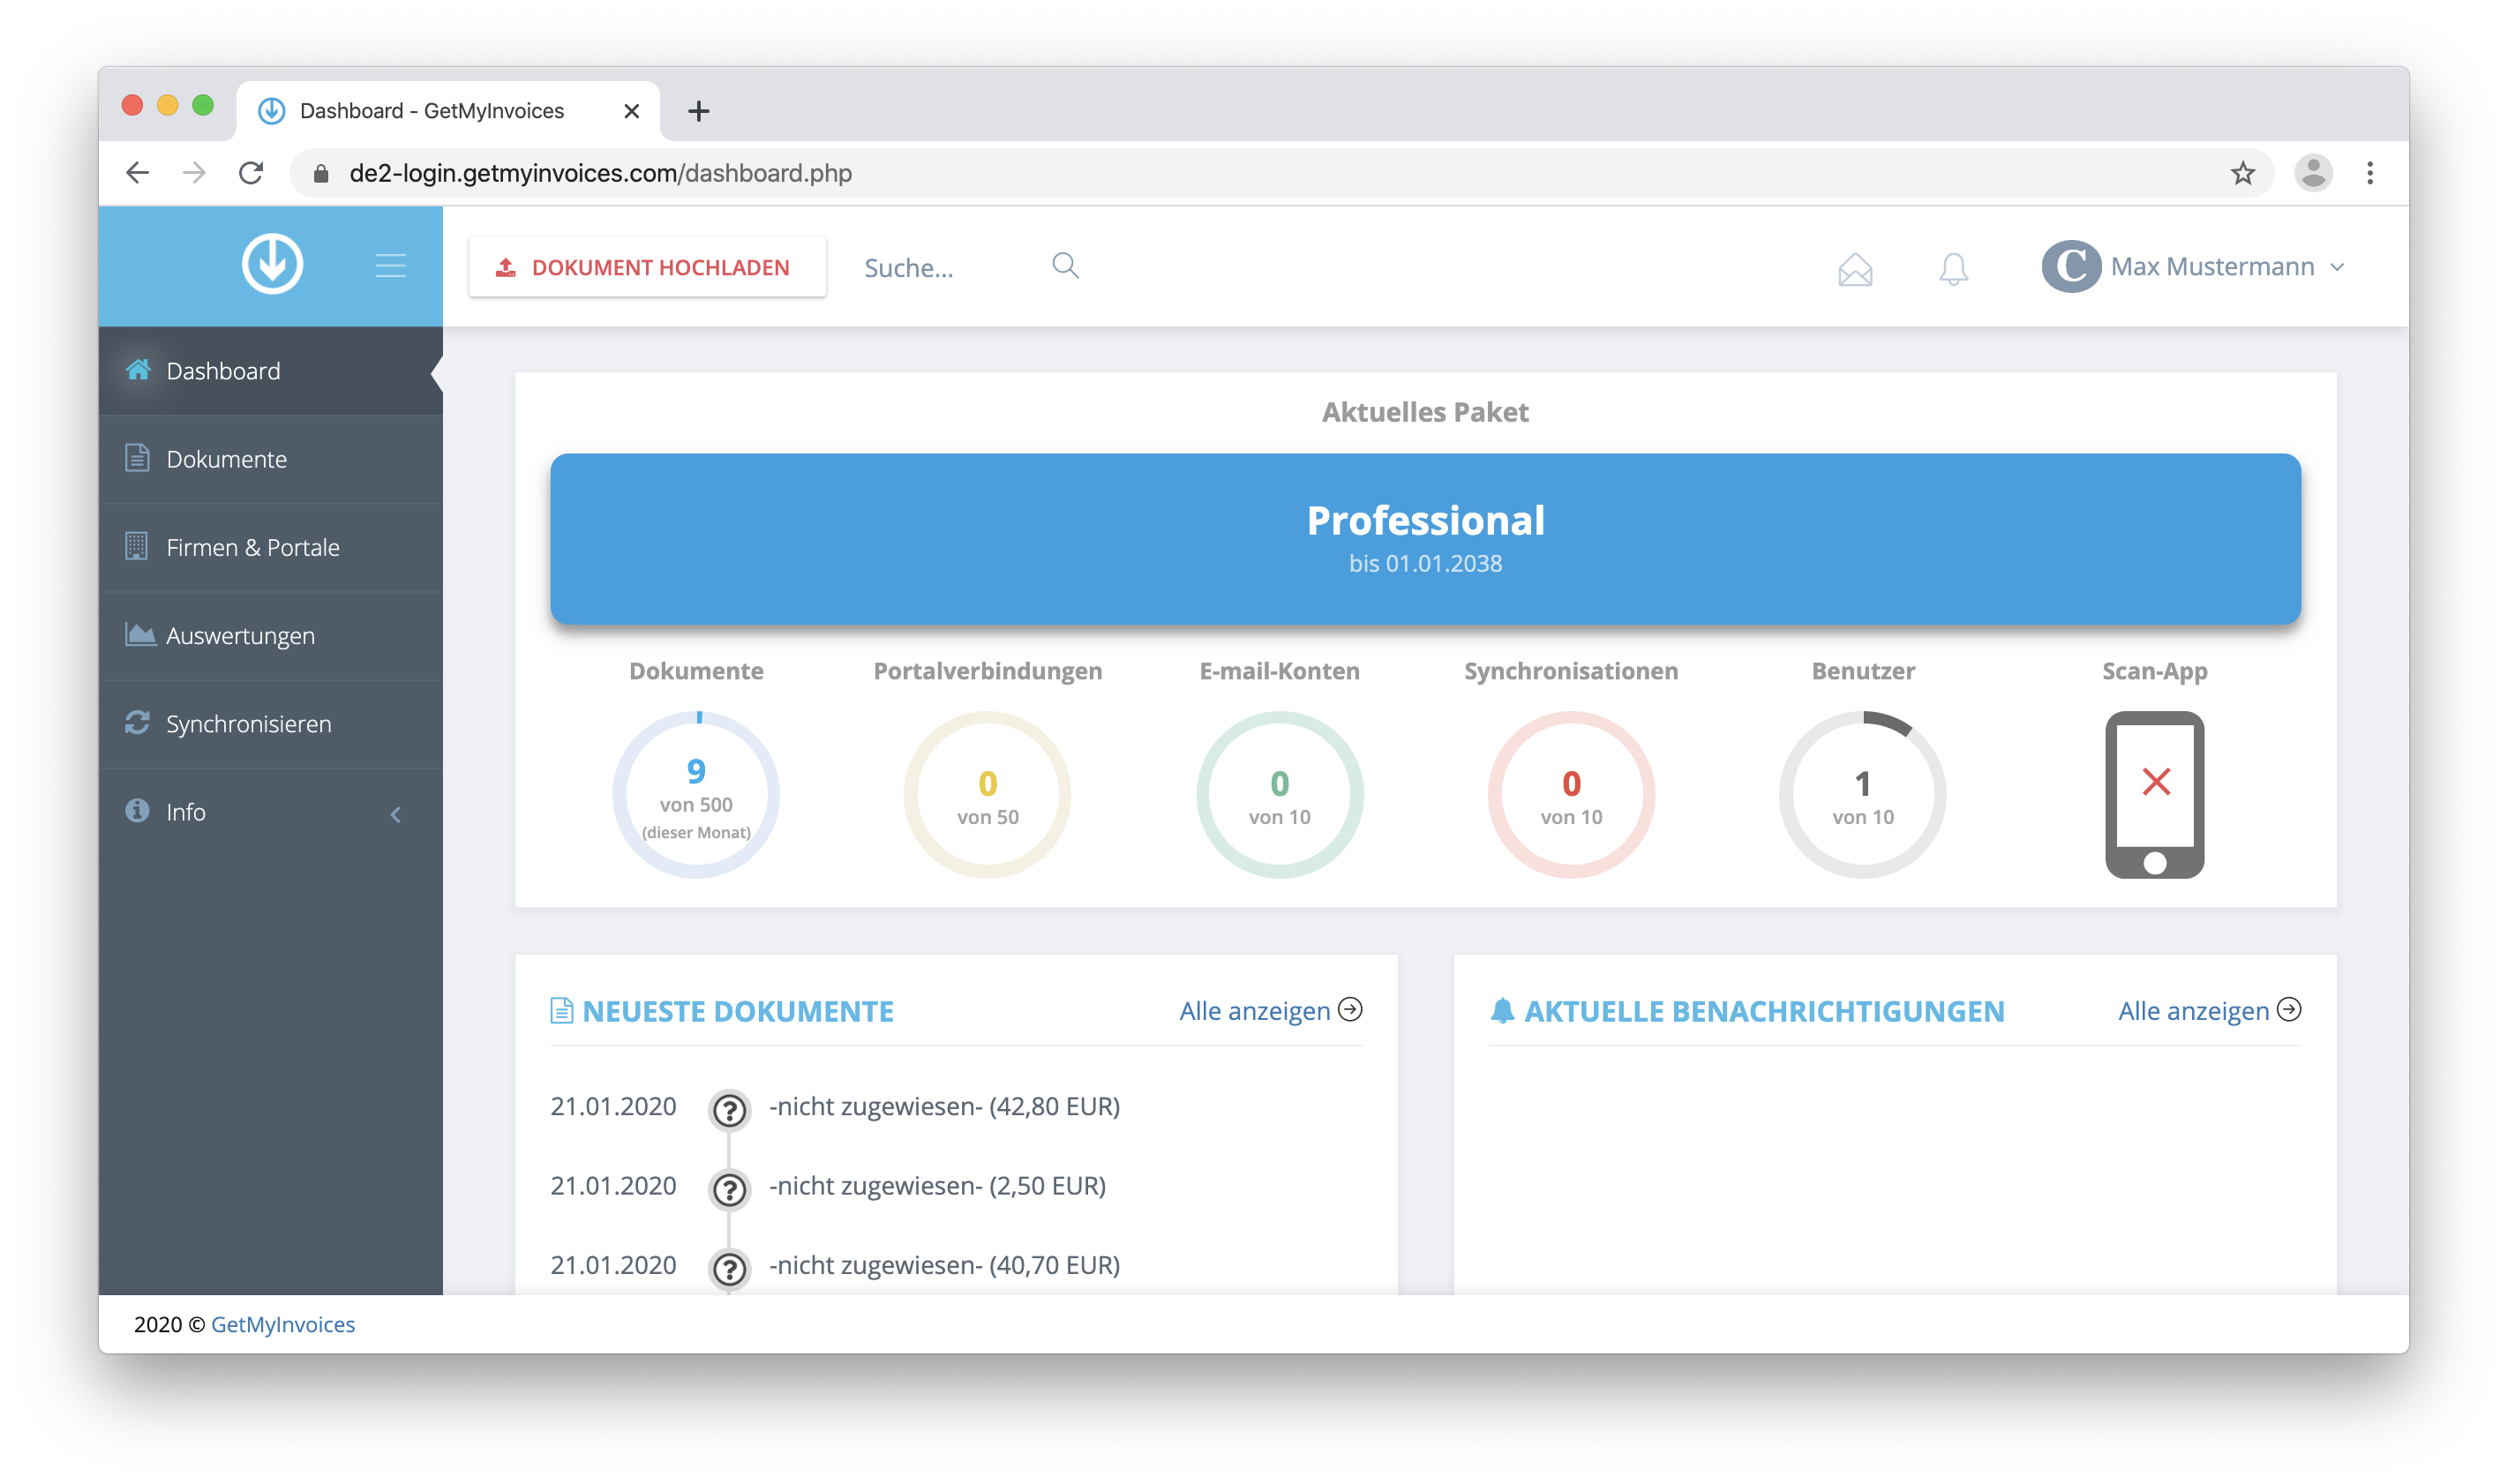Open Dokumente in the sidebar

point(226,459)
